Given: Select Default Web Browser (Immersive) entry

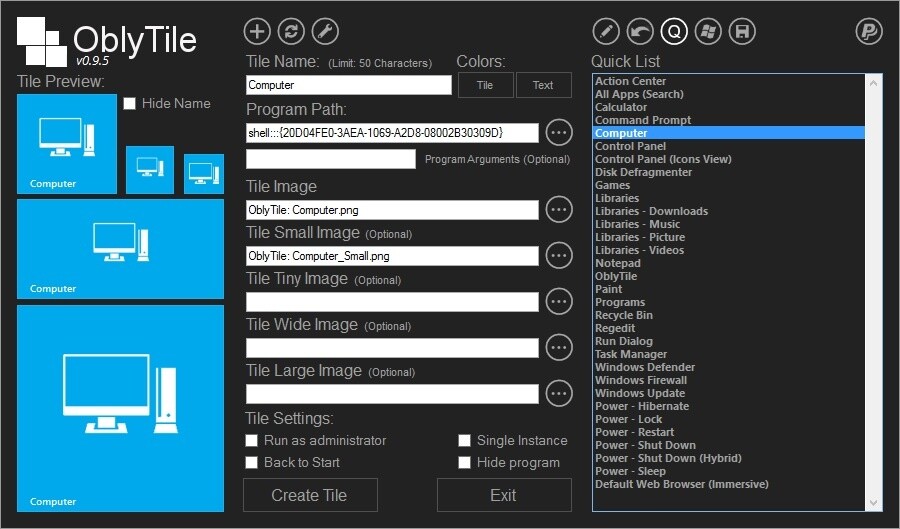Looking at the screenshot, I should (681, 484).
